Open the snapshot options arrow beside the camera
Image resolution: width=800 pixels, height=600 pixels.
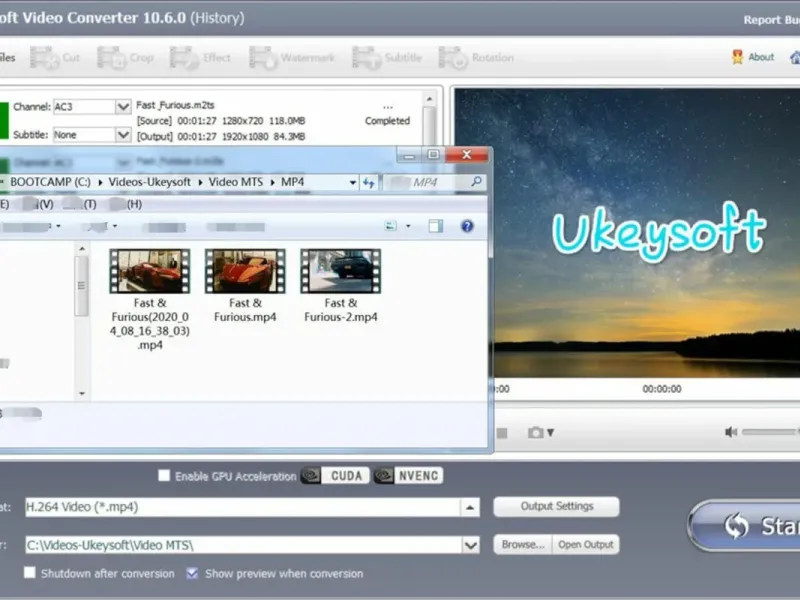551,433
